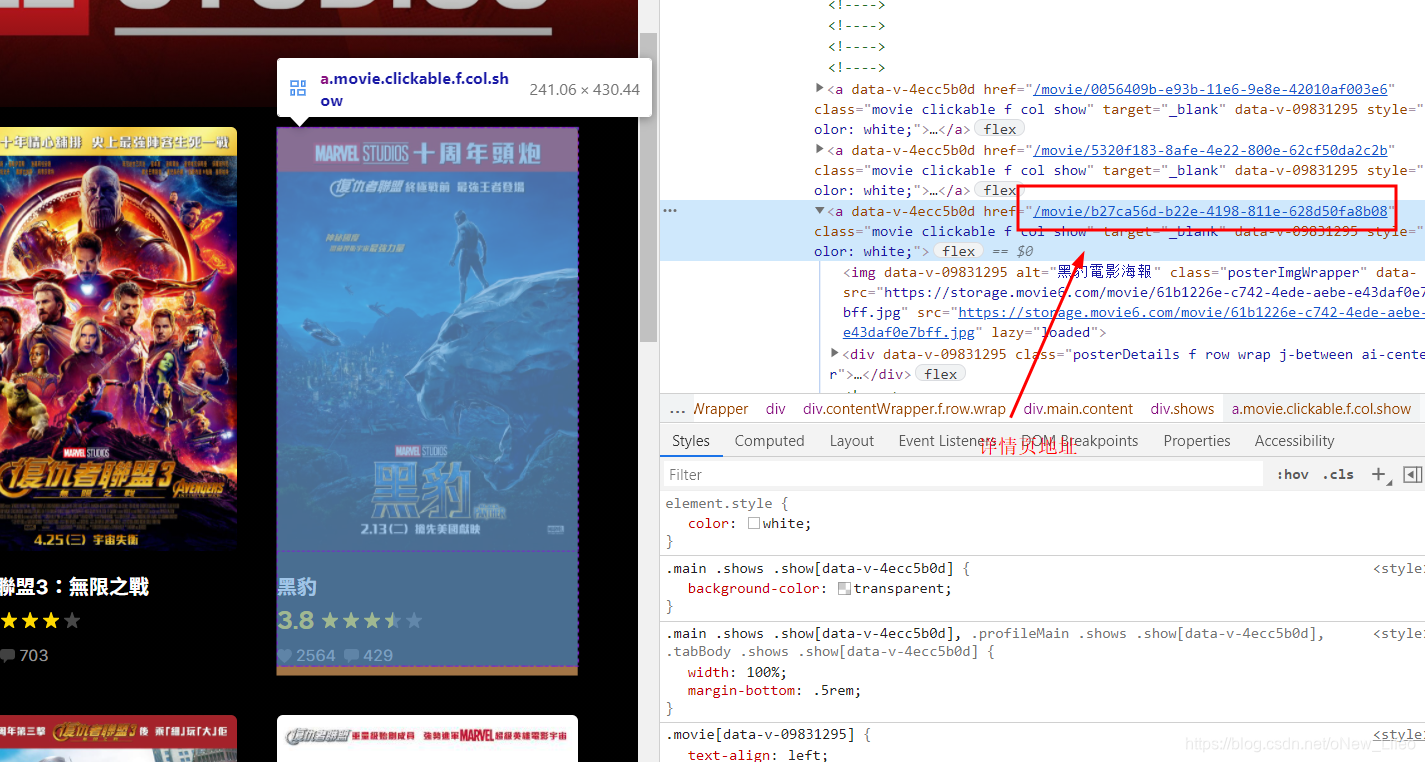Toggle flex badge on the 5320f183 anchor
Screen dimensions: 1425x762
point(999,190)
